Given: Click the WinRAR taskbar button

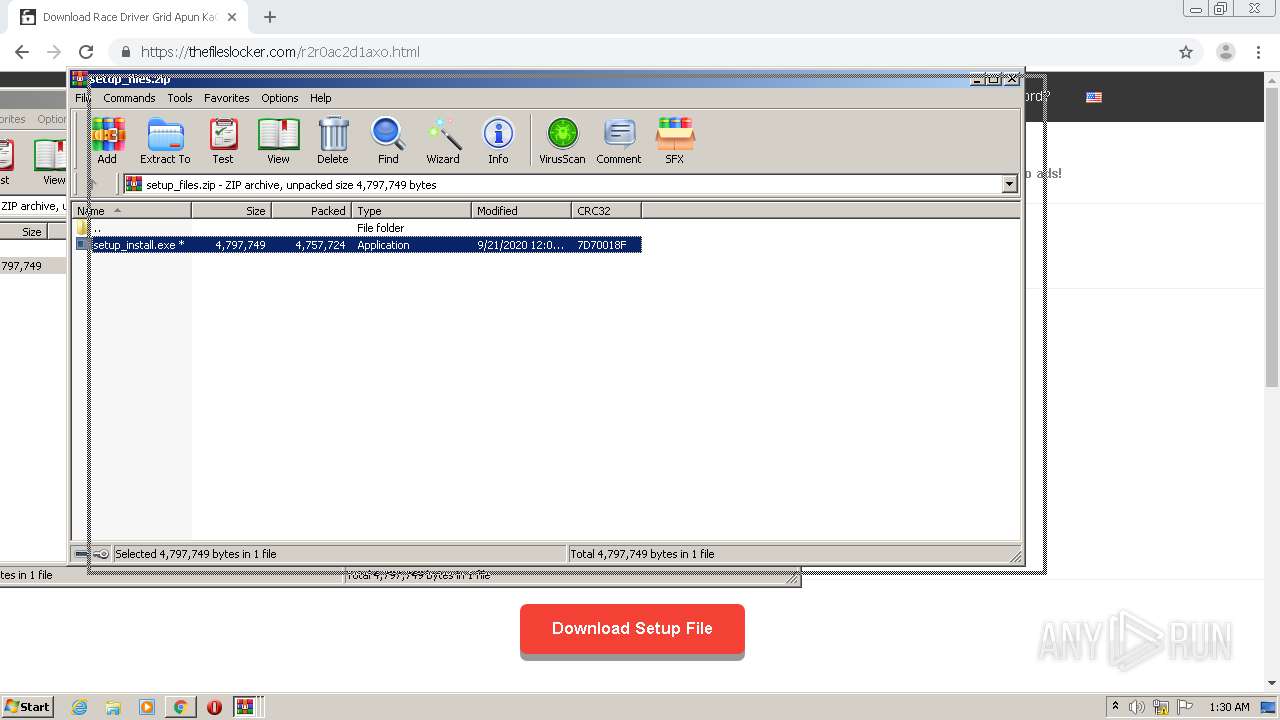Looking at the screenshot, I should click(246, 707).
